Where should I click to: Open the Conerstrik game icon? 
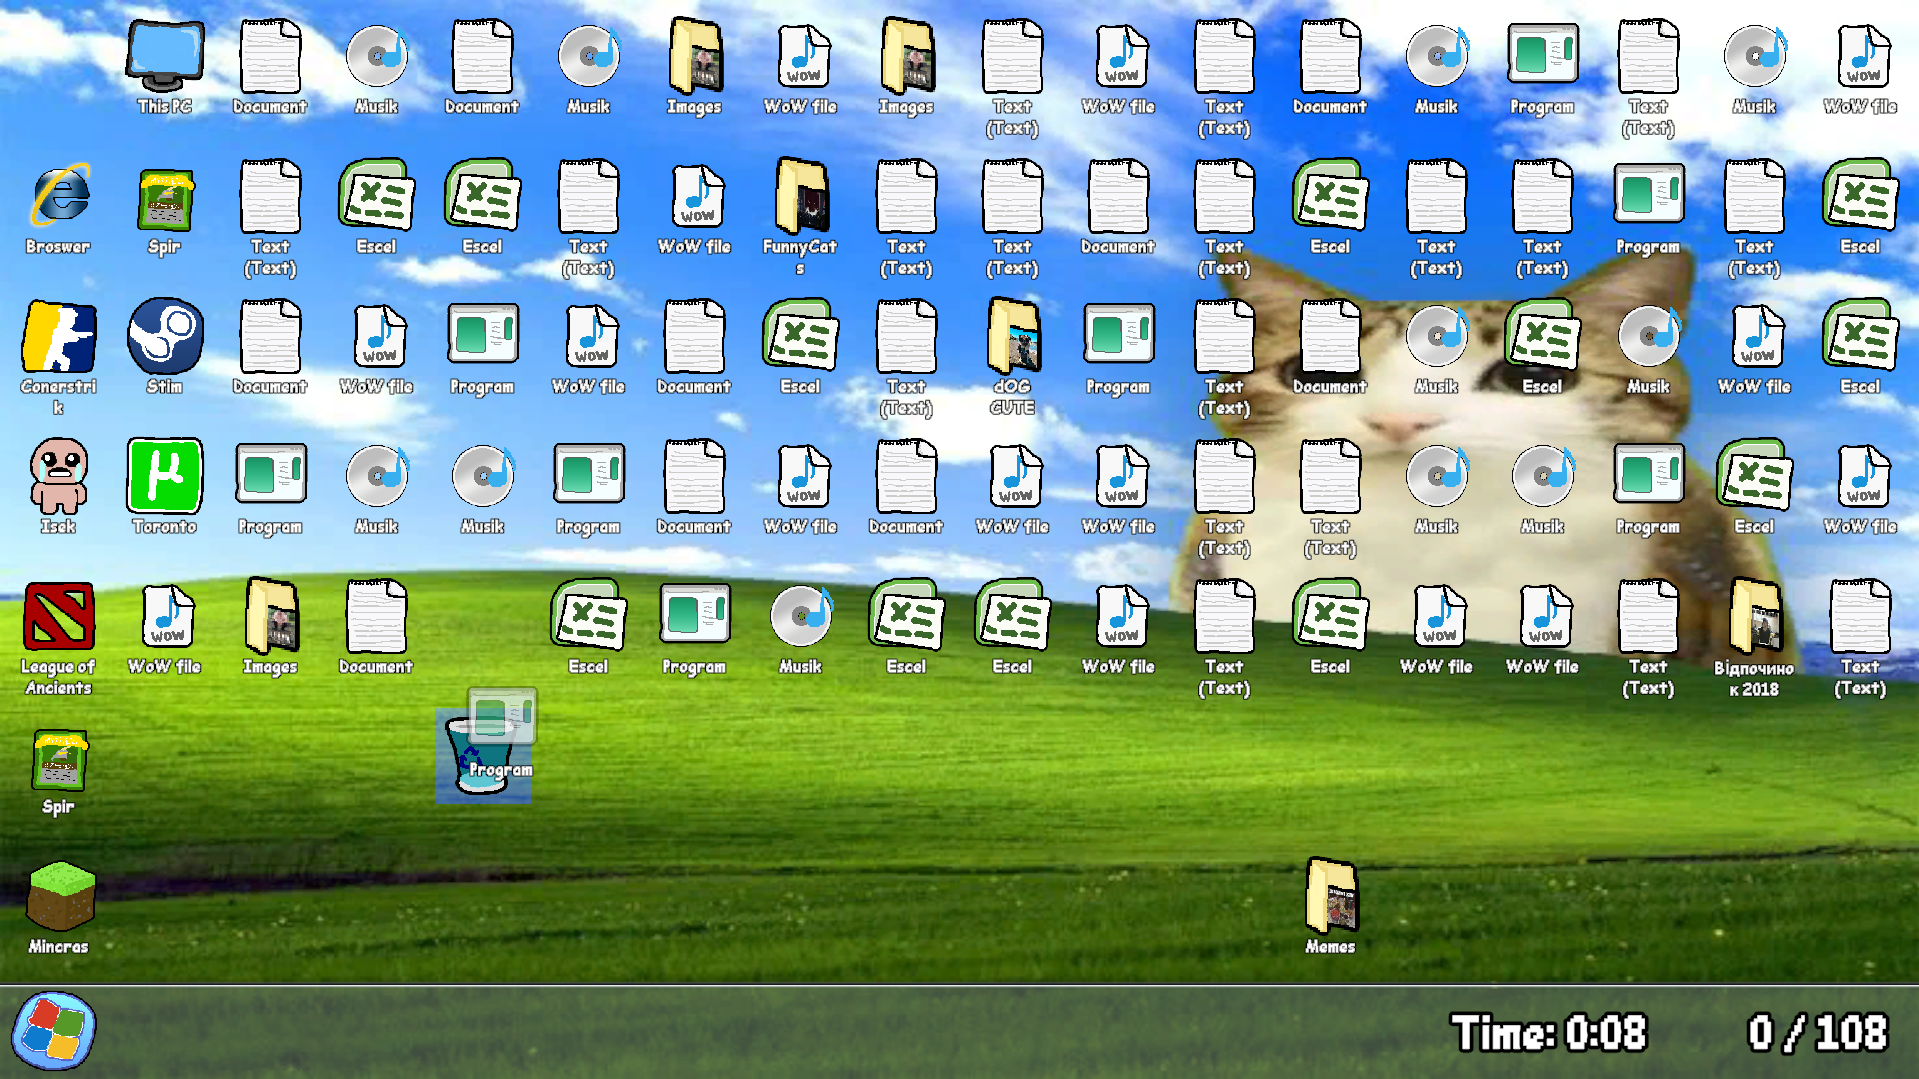(58, 357)
